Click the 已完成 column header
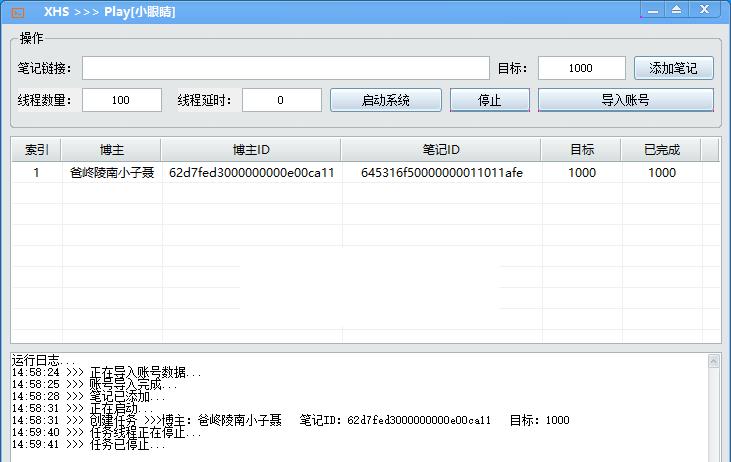This screenshot has width=731, height=462. (661, 149)
